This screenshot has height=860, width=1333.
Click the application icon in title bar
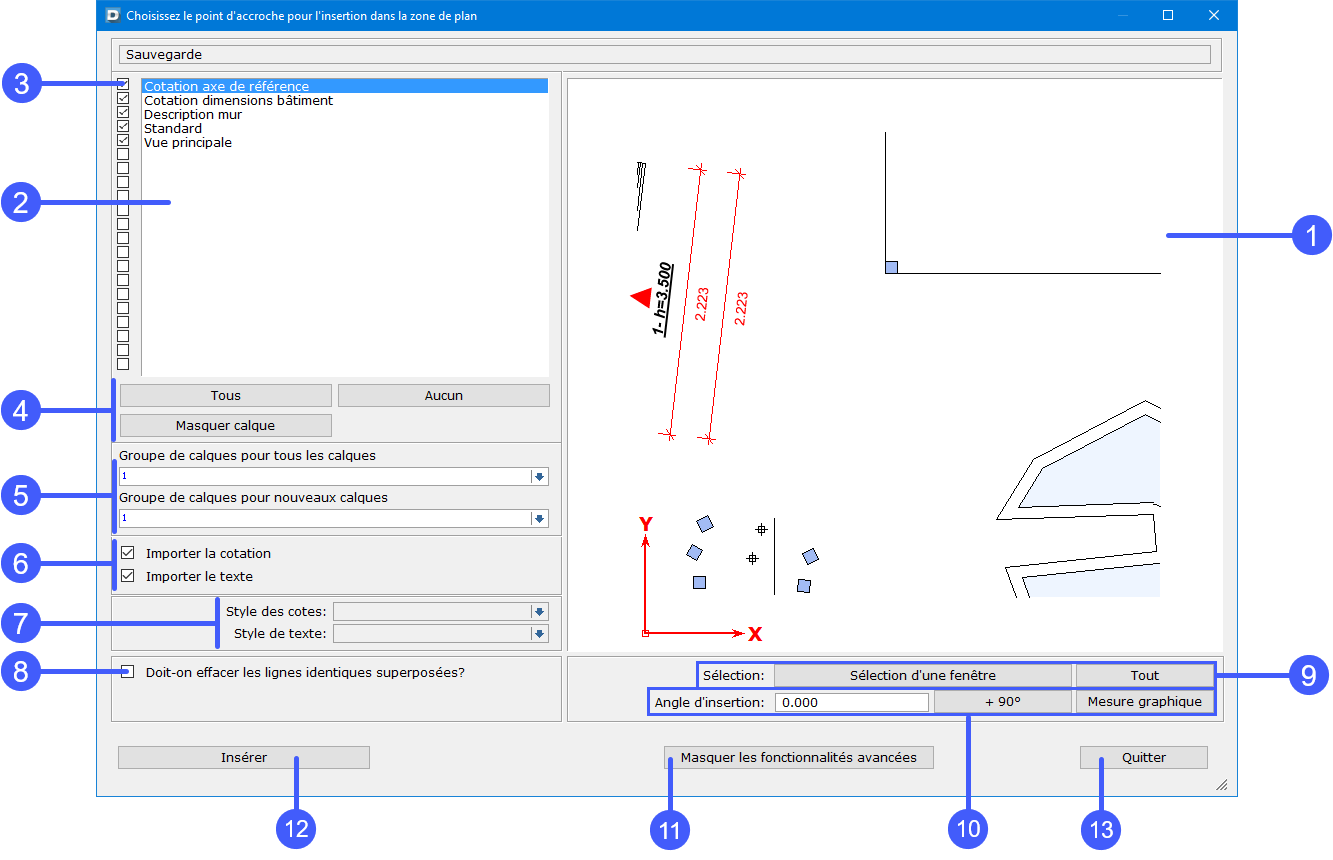[112, 16]
